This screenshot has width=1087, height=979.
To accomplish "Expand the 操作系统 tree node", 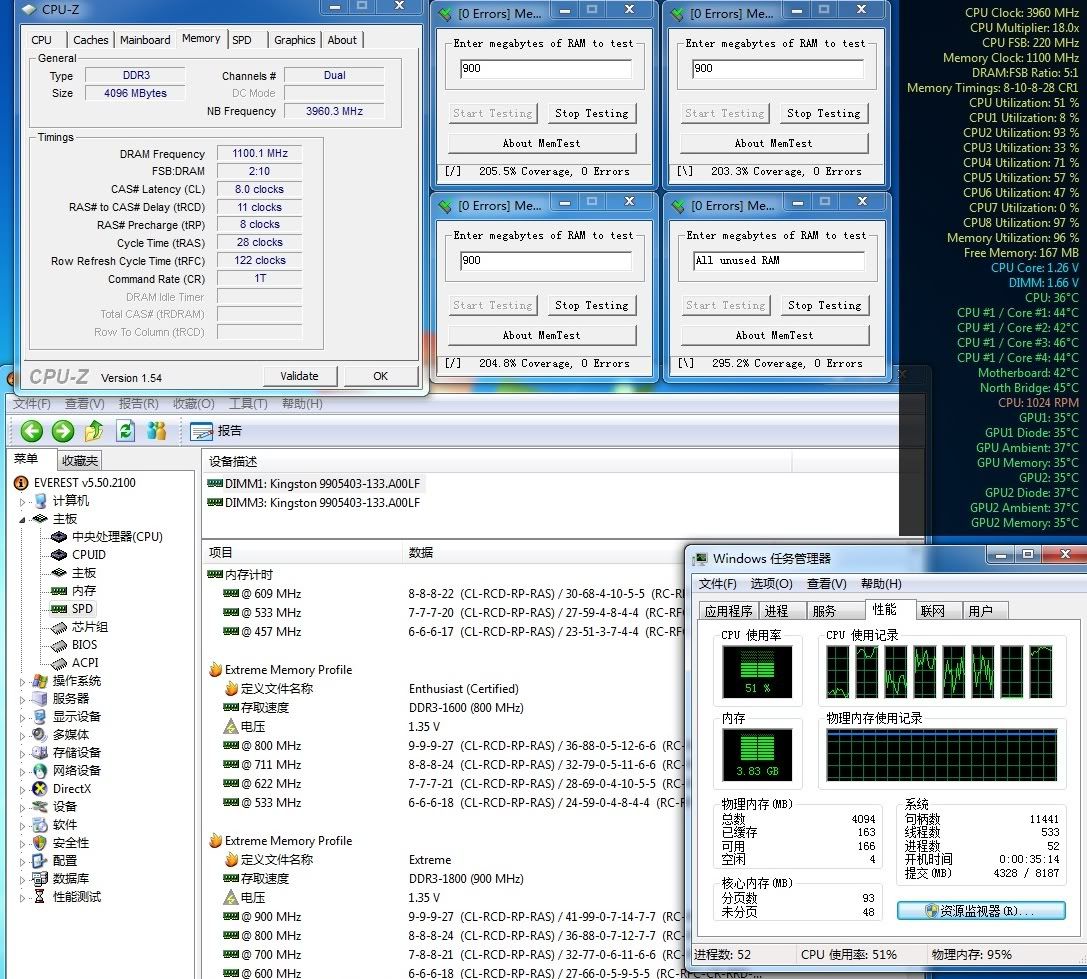I will 24,681.
